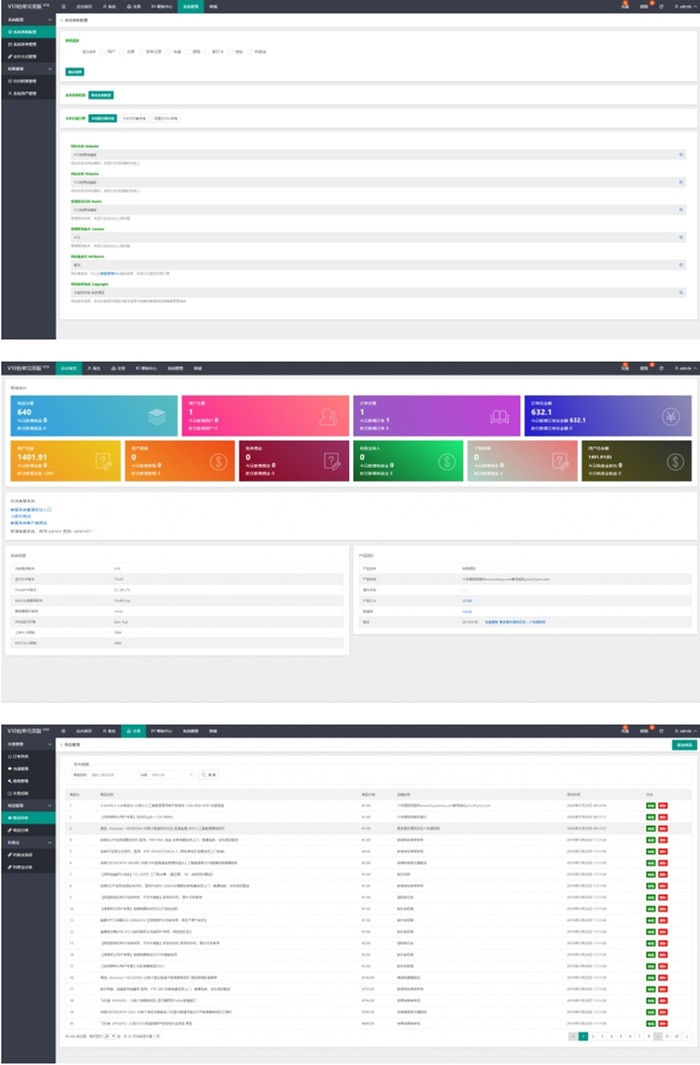Click the first blue link under the dashboard cards
Viewport: 700px width, 1065px height.
click(x=31, y=509)
